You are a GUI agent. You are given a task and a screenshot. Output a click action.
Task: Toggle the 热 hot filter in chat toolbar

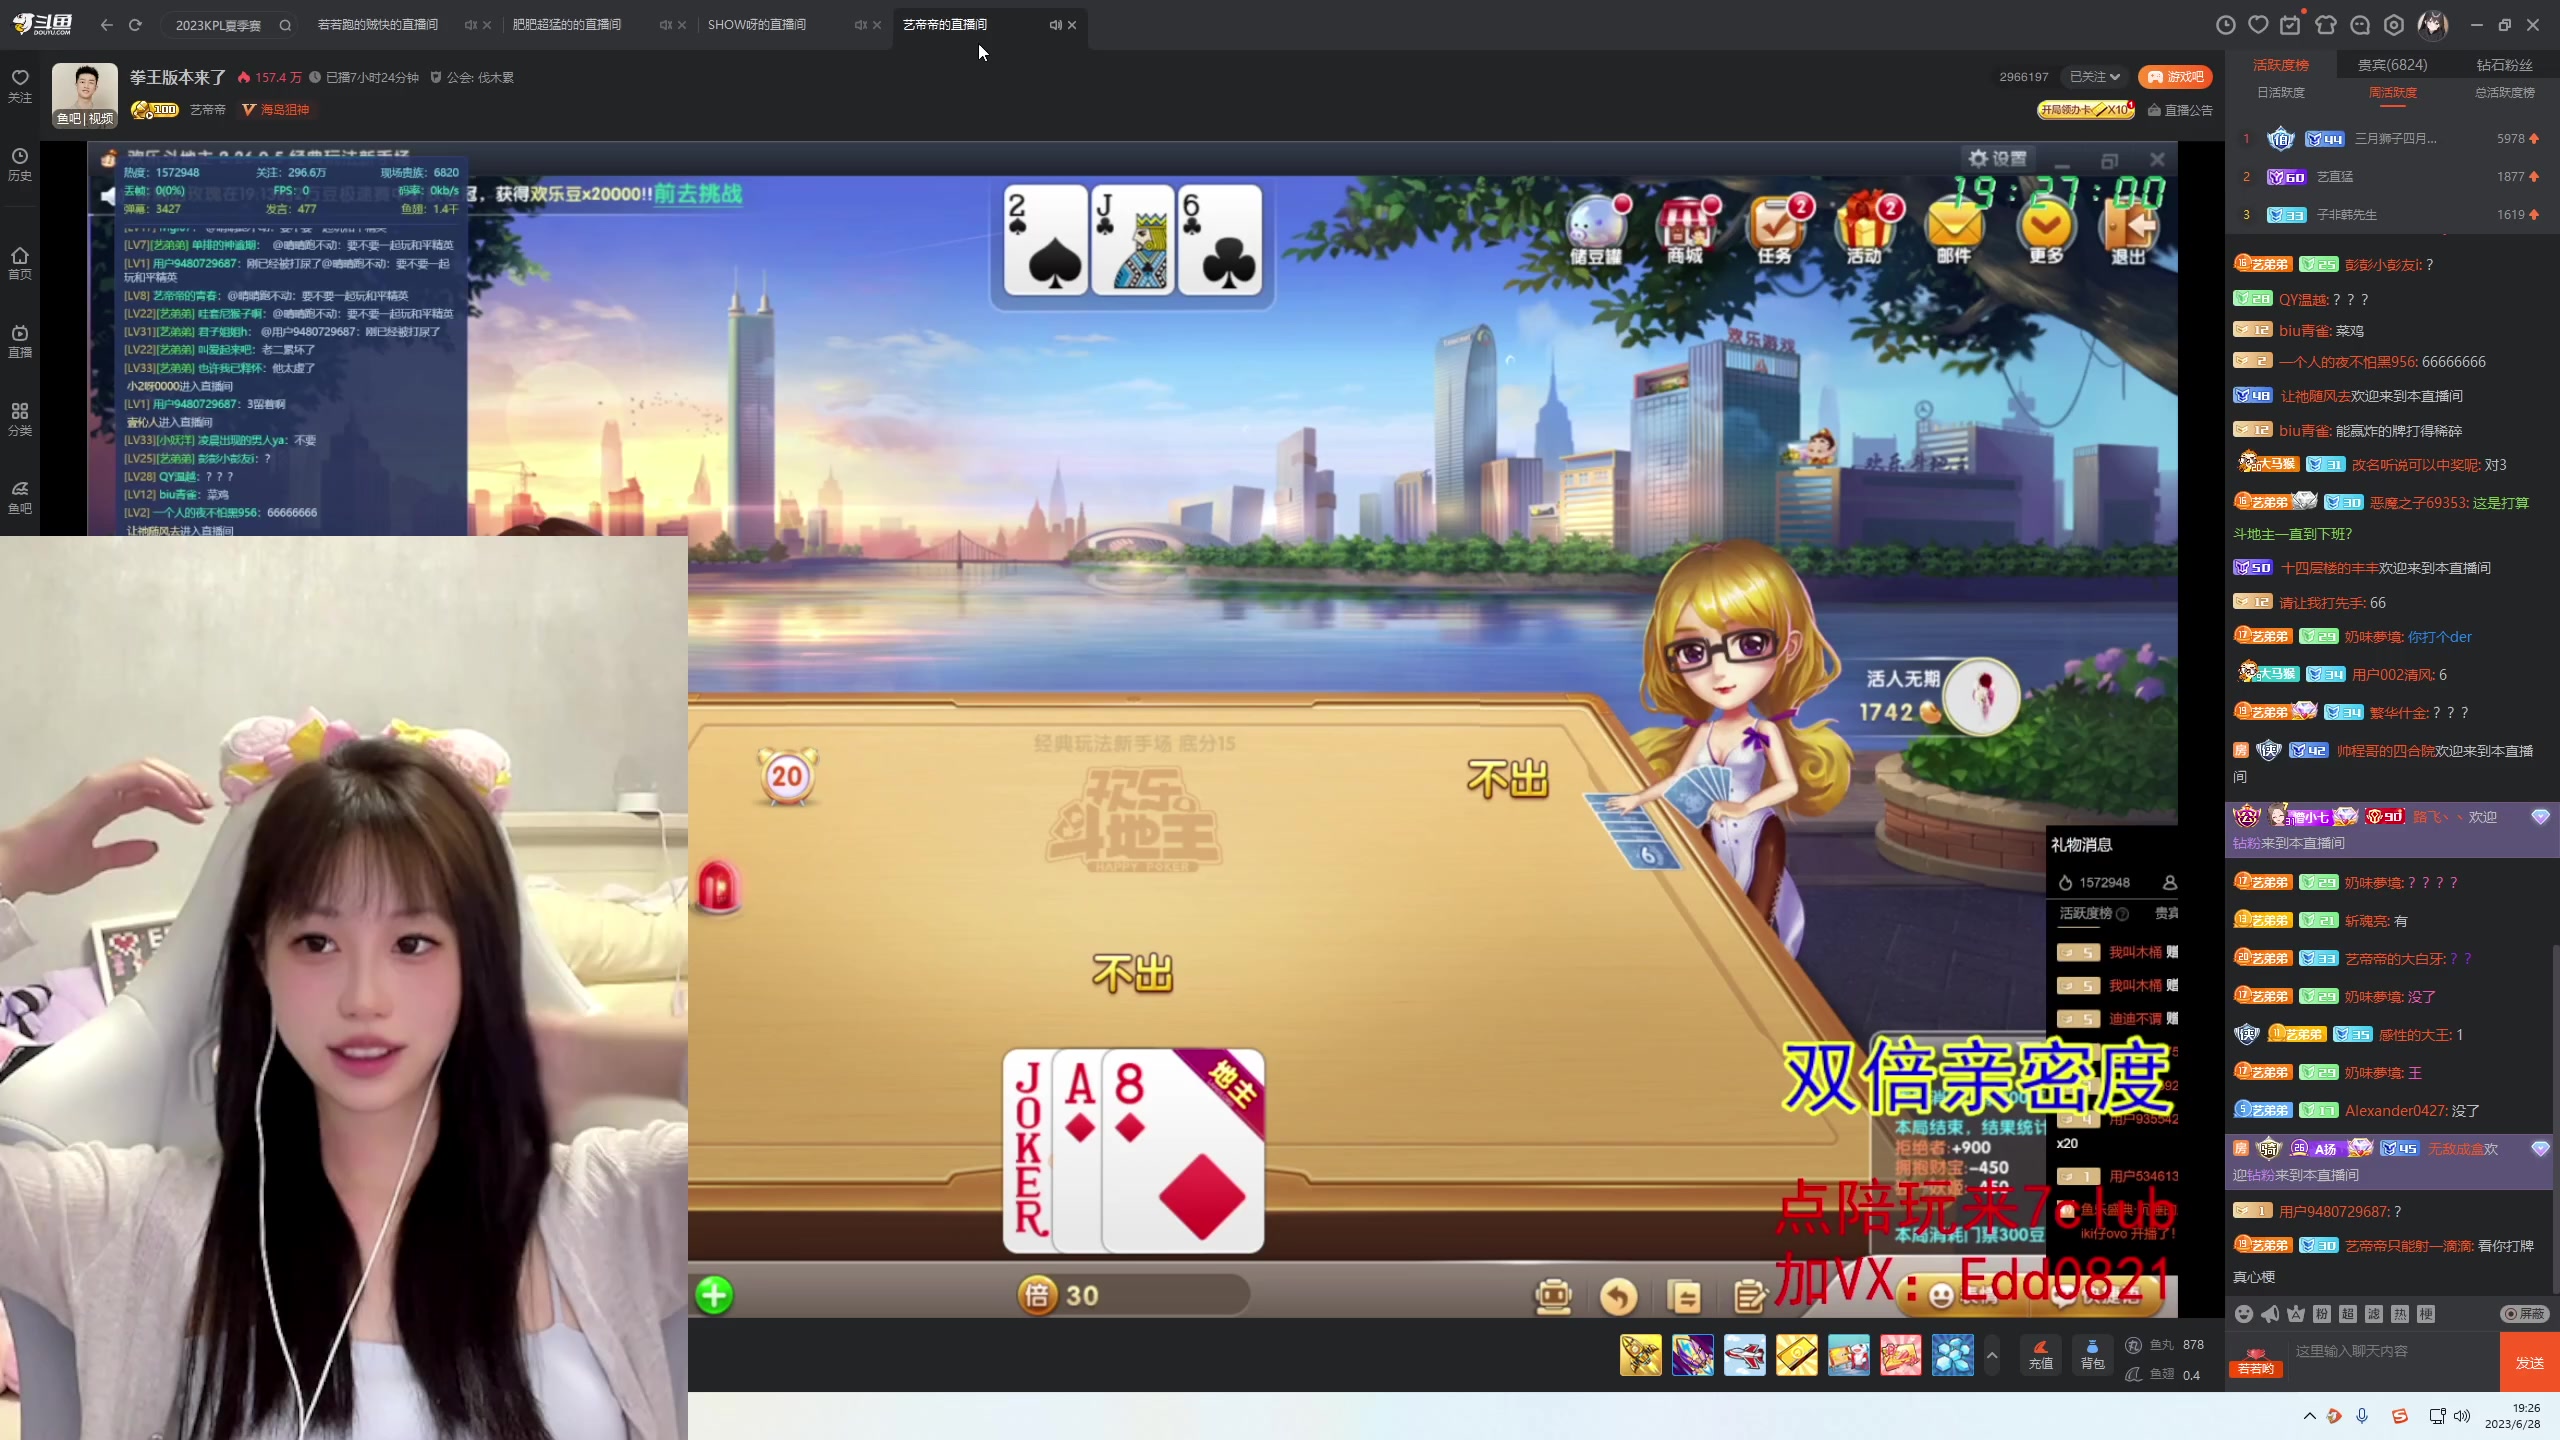click(x=2400, y=1314)
